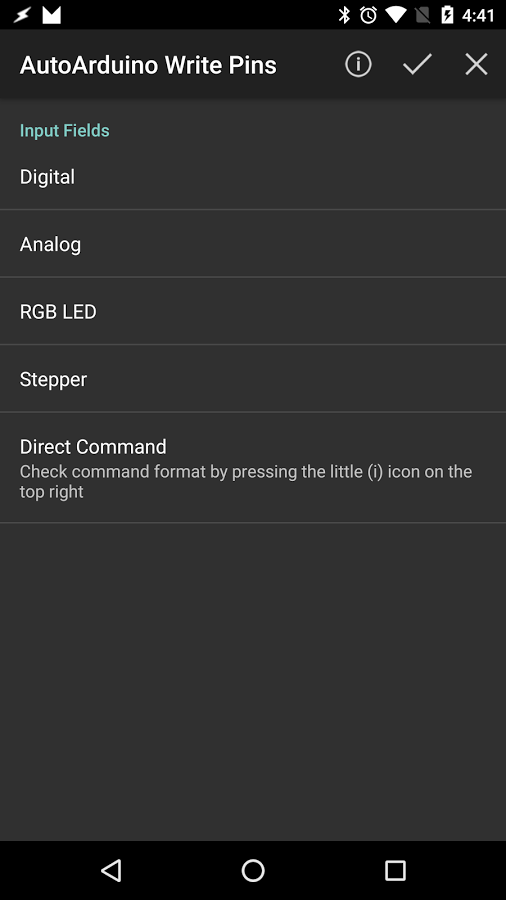Viewport: 506px width, 900px height.
Task: Select the RGB LED entry
Action: click(253, 312)
